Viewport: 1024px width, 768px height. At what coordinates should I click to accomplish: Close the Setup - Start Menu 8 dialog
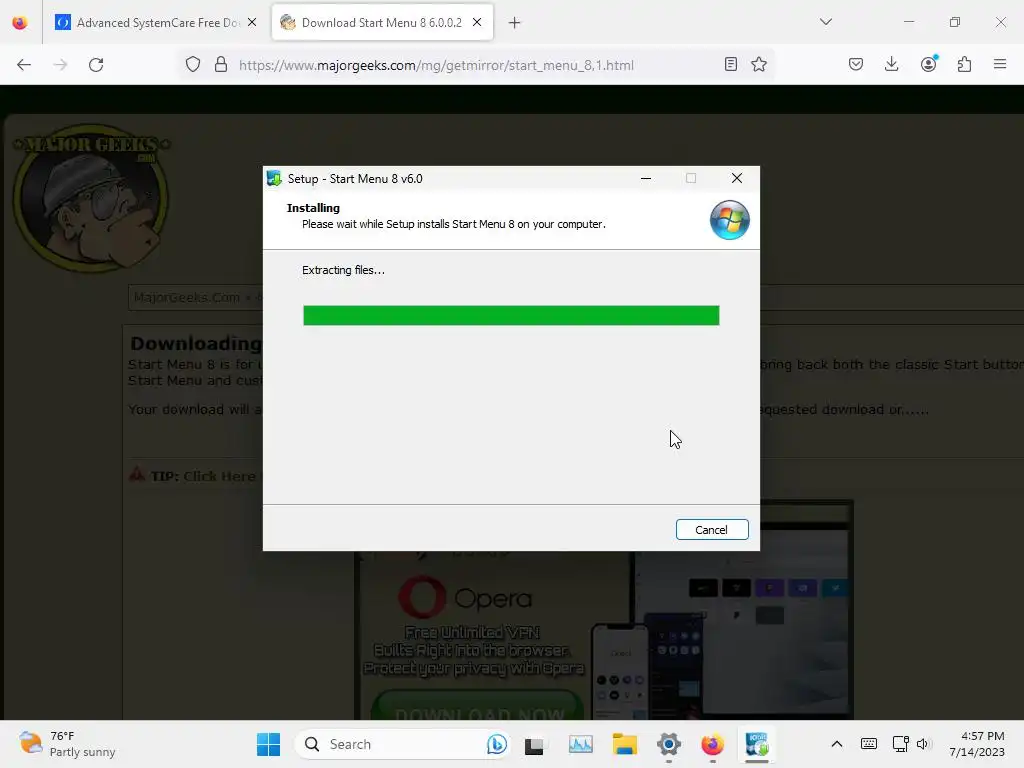pyautogui.click(x=737, y=178)
